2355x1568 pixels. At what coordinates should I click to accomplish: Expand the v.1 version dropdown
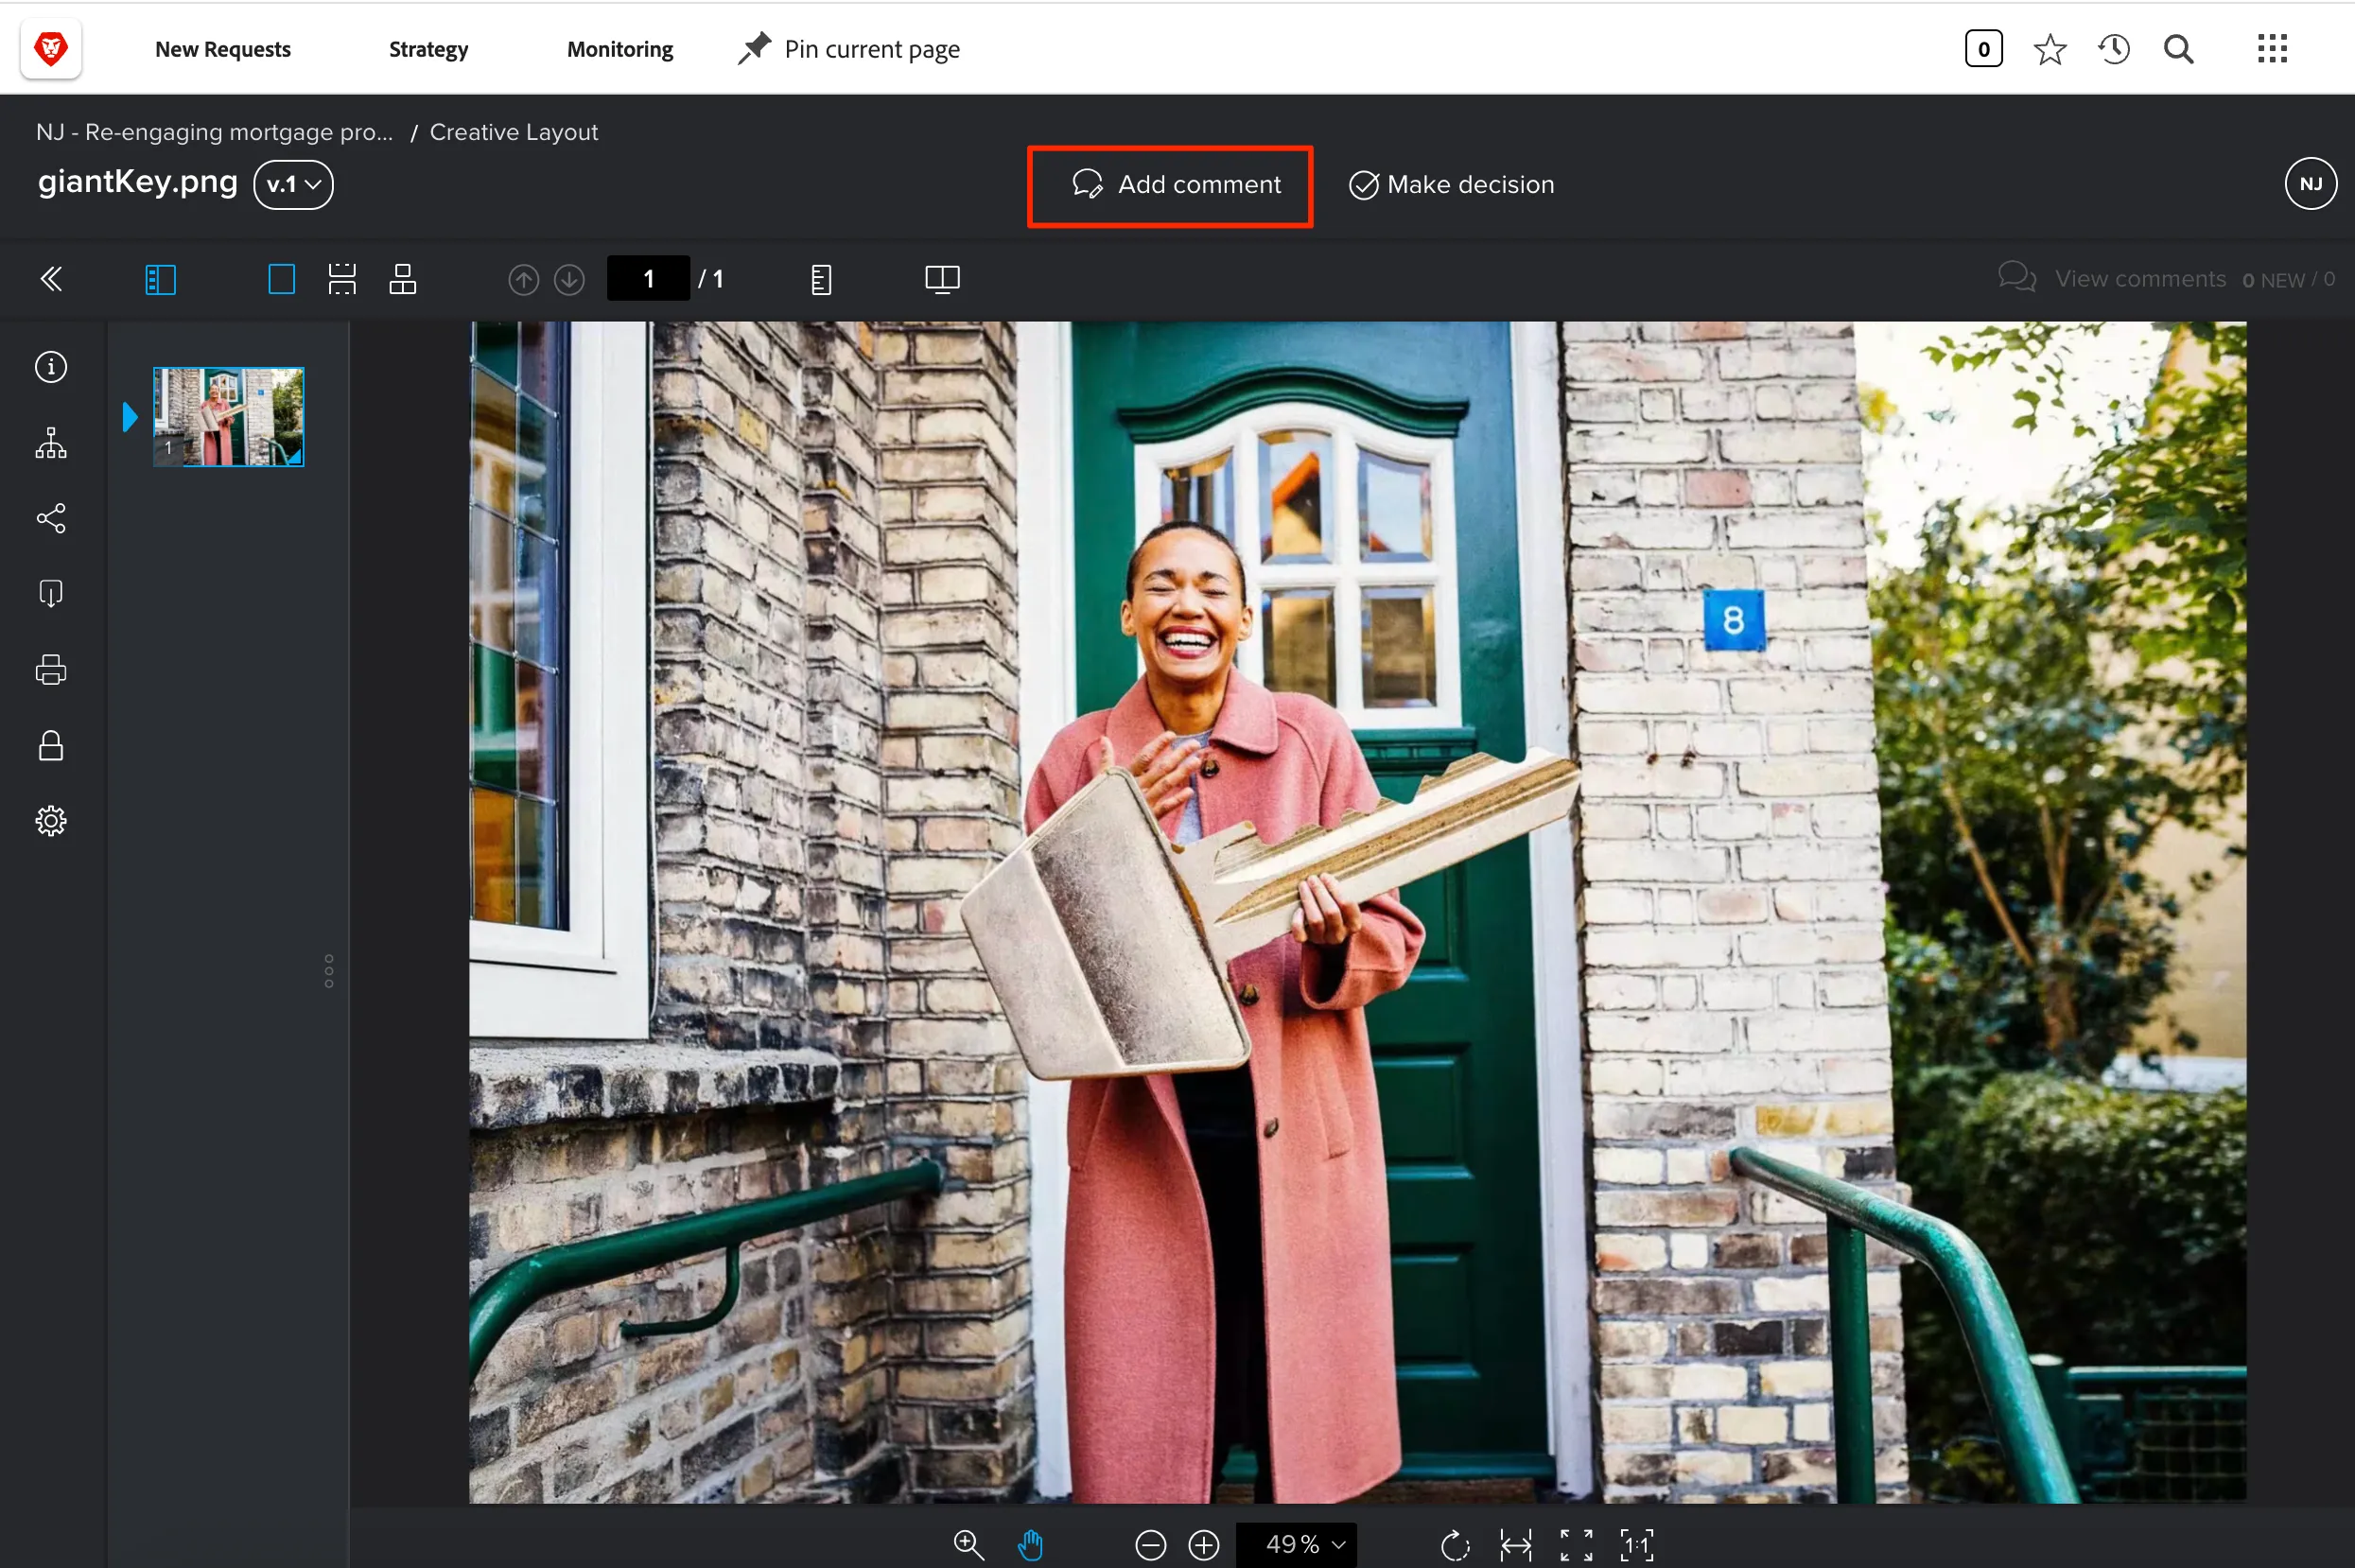coord(293,184)
